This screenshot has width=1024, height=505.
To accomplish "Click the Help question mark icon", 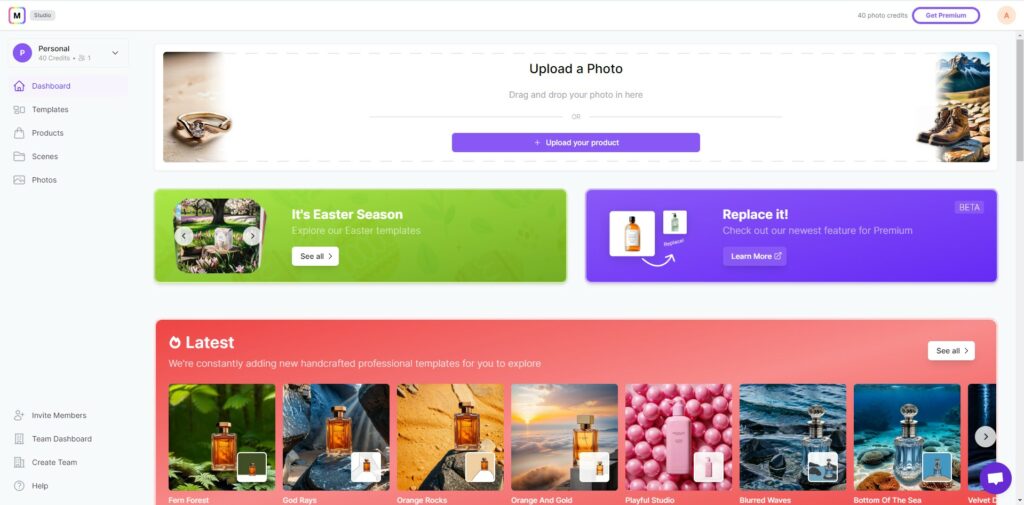I will 19,486.
